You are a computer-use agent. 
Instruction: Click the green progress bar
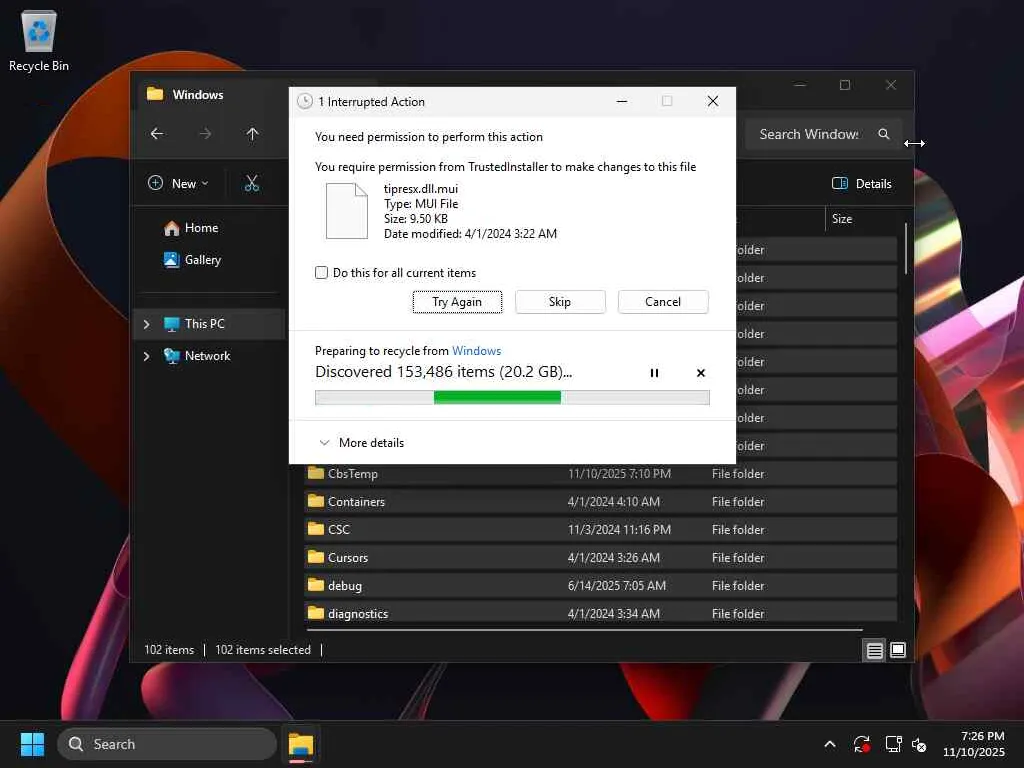512,398
